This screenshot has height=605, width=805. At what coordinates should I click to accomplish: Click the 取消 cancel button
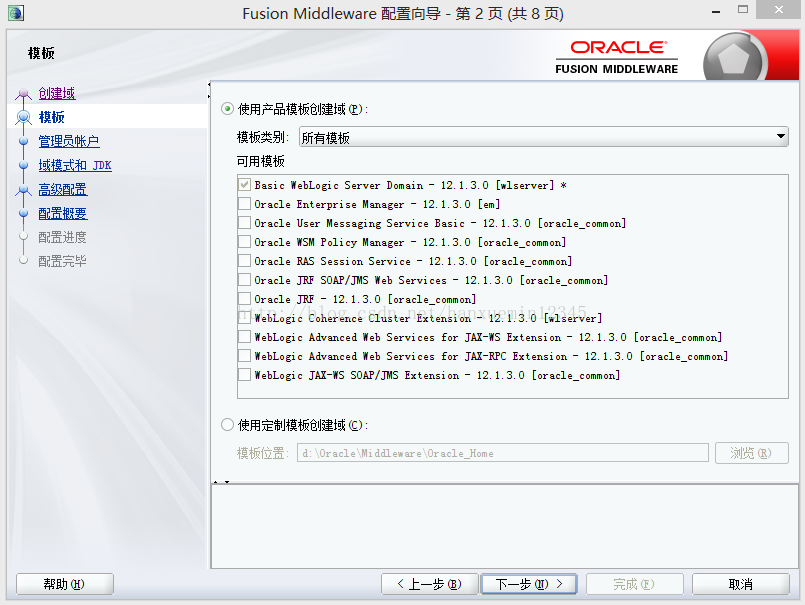740,584
